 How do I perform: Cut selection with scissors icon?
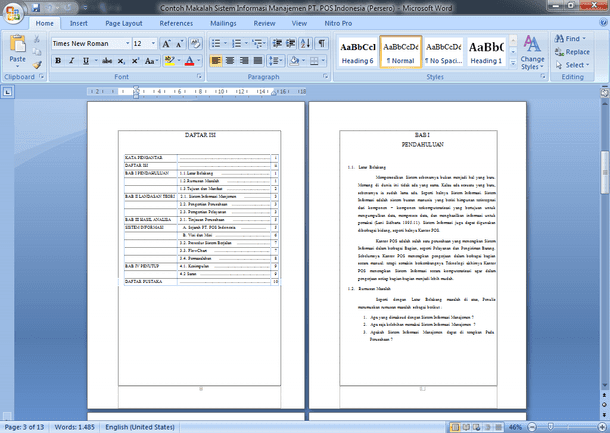(37, 39)
